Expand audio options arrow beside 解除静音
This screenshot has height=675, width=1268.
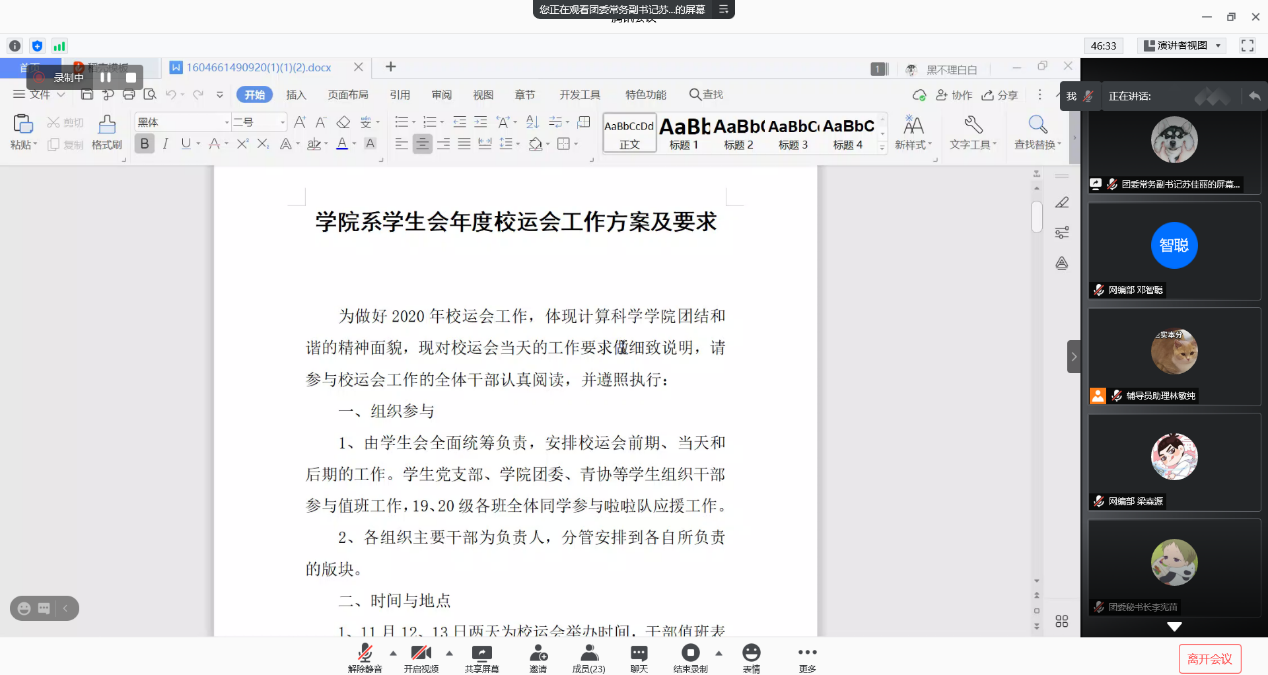click(x=393, y=653)
